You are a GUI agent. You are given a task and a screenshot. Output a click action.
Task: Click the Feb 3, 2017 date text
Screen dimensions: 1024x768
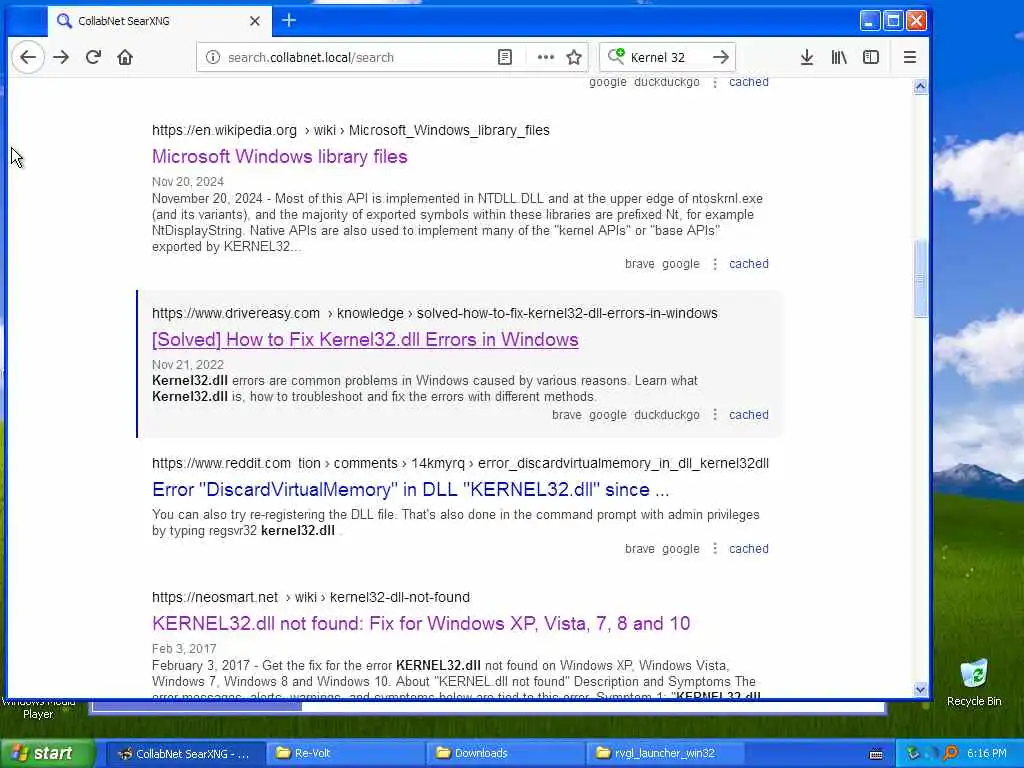tap(184, 648)
